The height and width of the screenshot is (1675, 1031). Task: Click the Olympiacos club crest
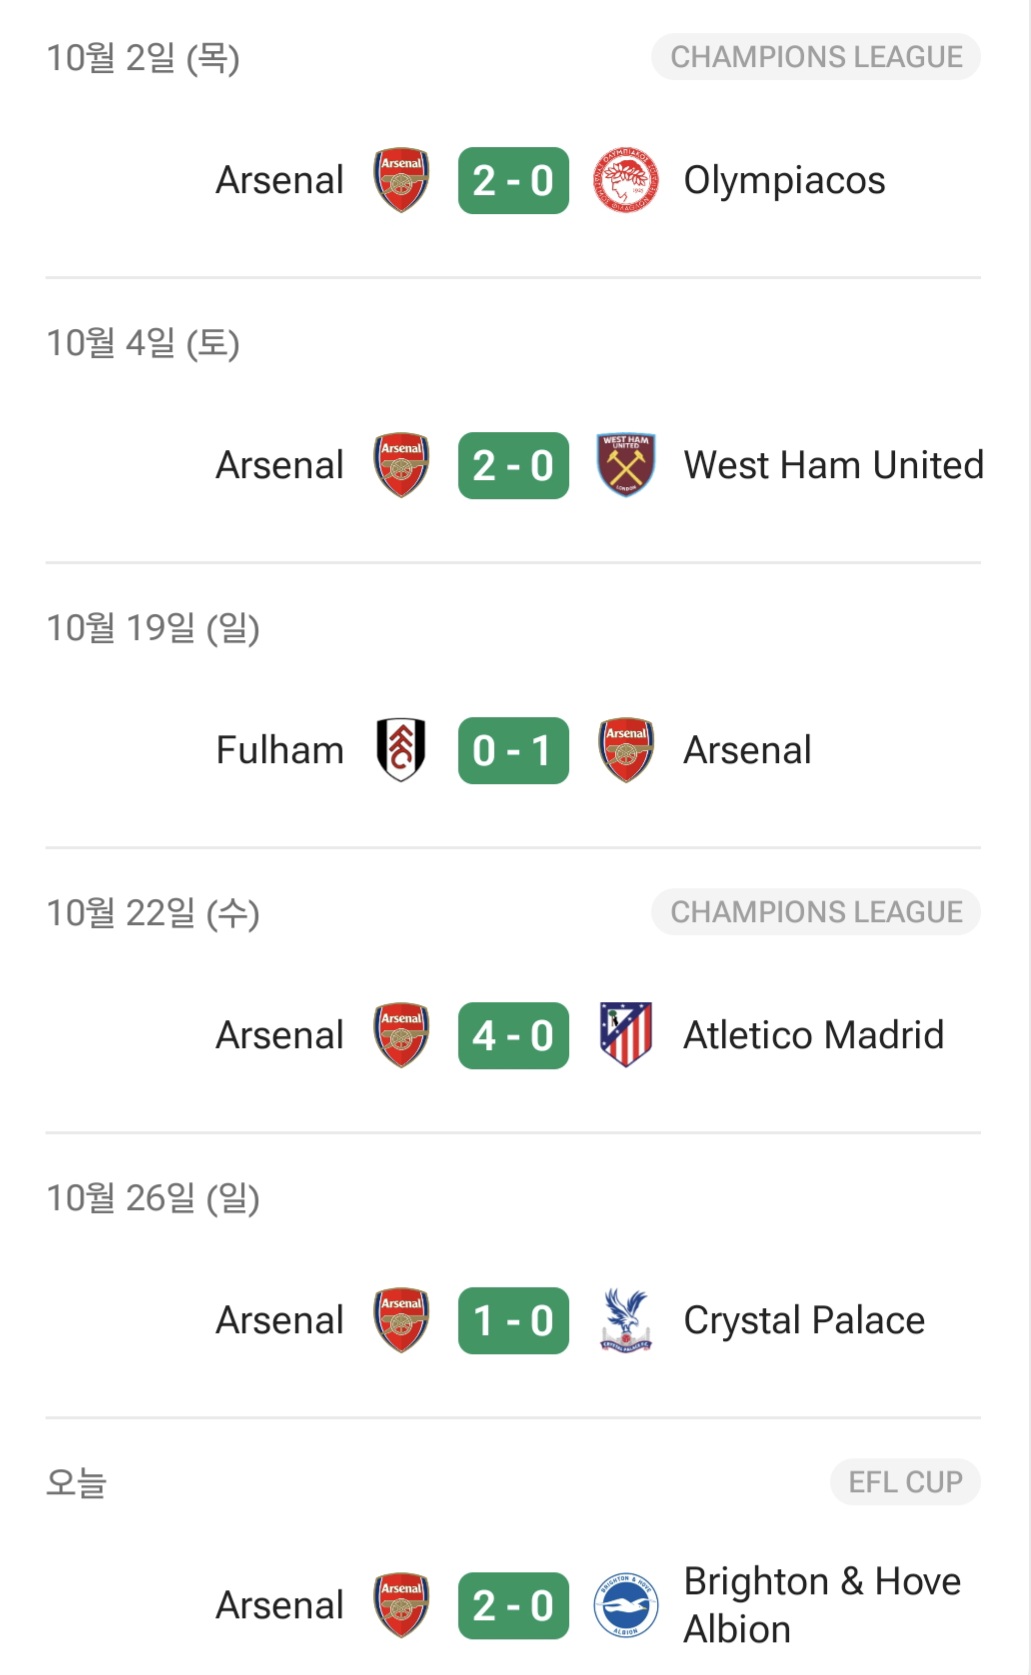[x=625, y=181]
